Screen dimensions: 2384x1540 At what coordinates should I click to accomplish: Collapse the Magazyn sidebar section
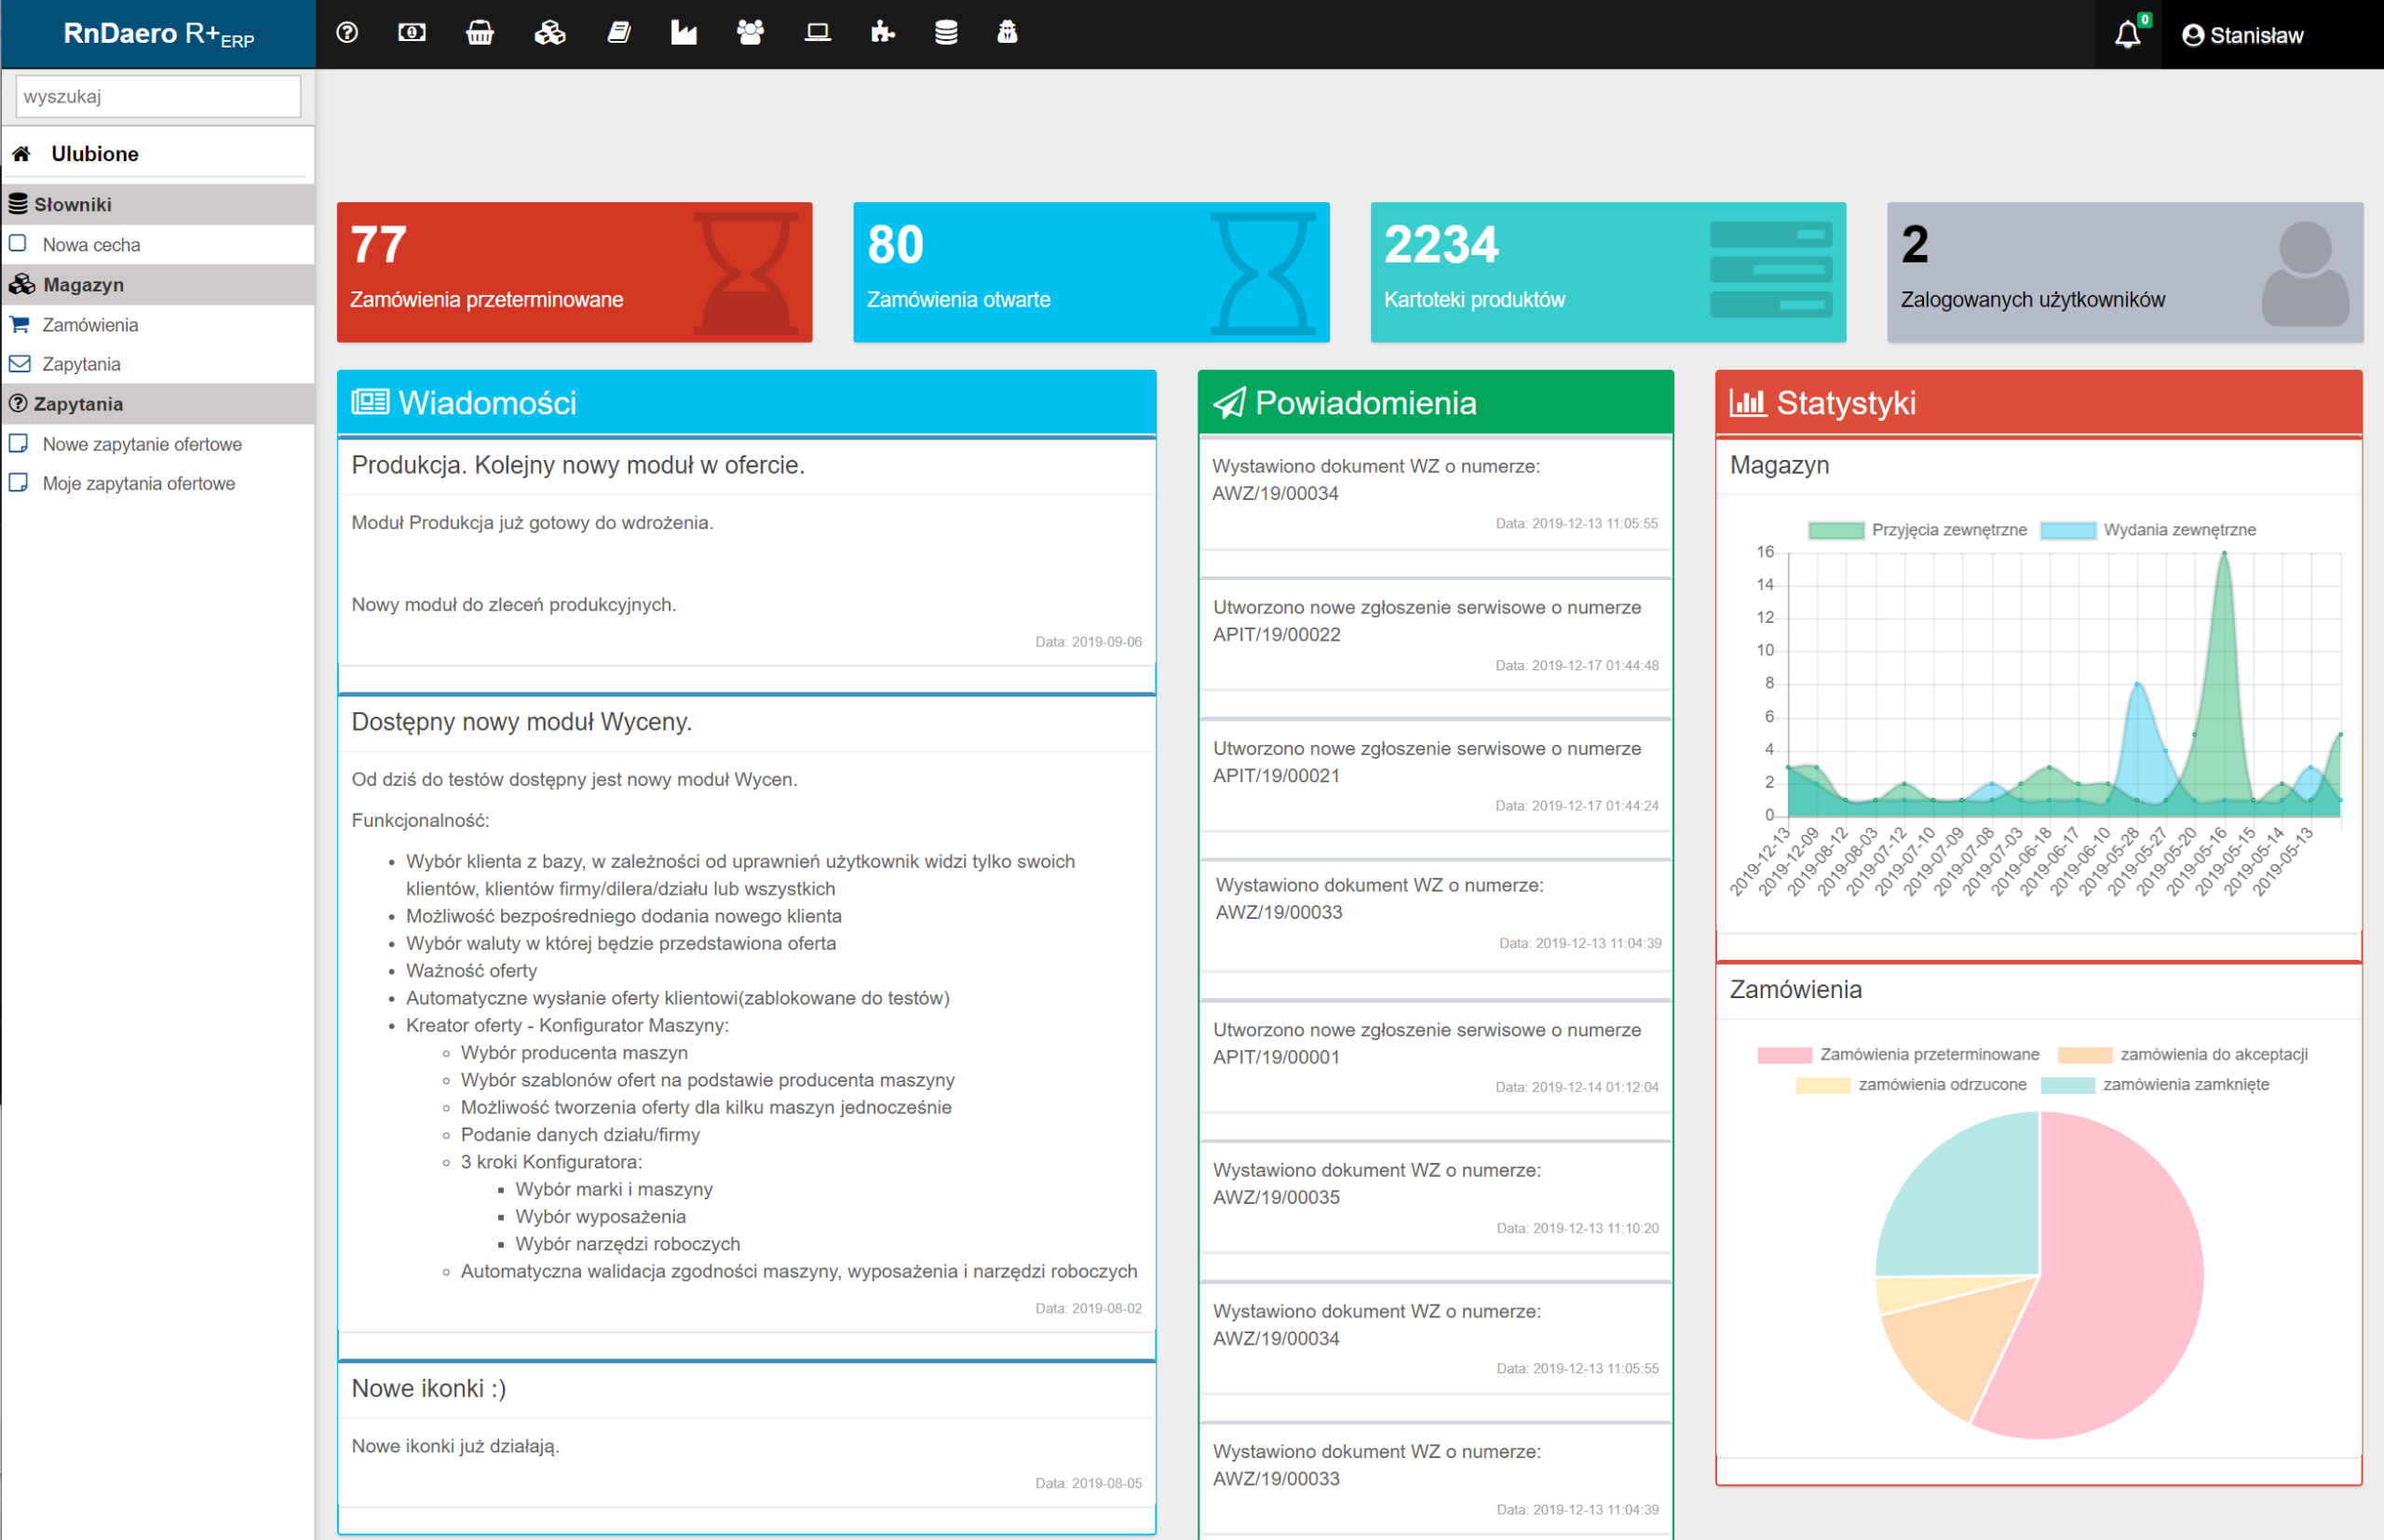(83, 285)
